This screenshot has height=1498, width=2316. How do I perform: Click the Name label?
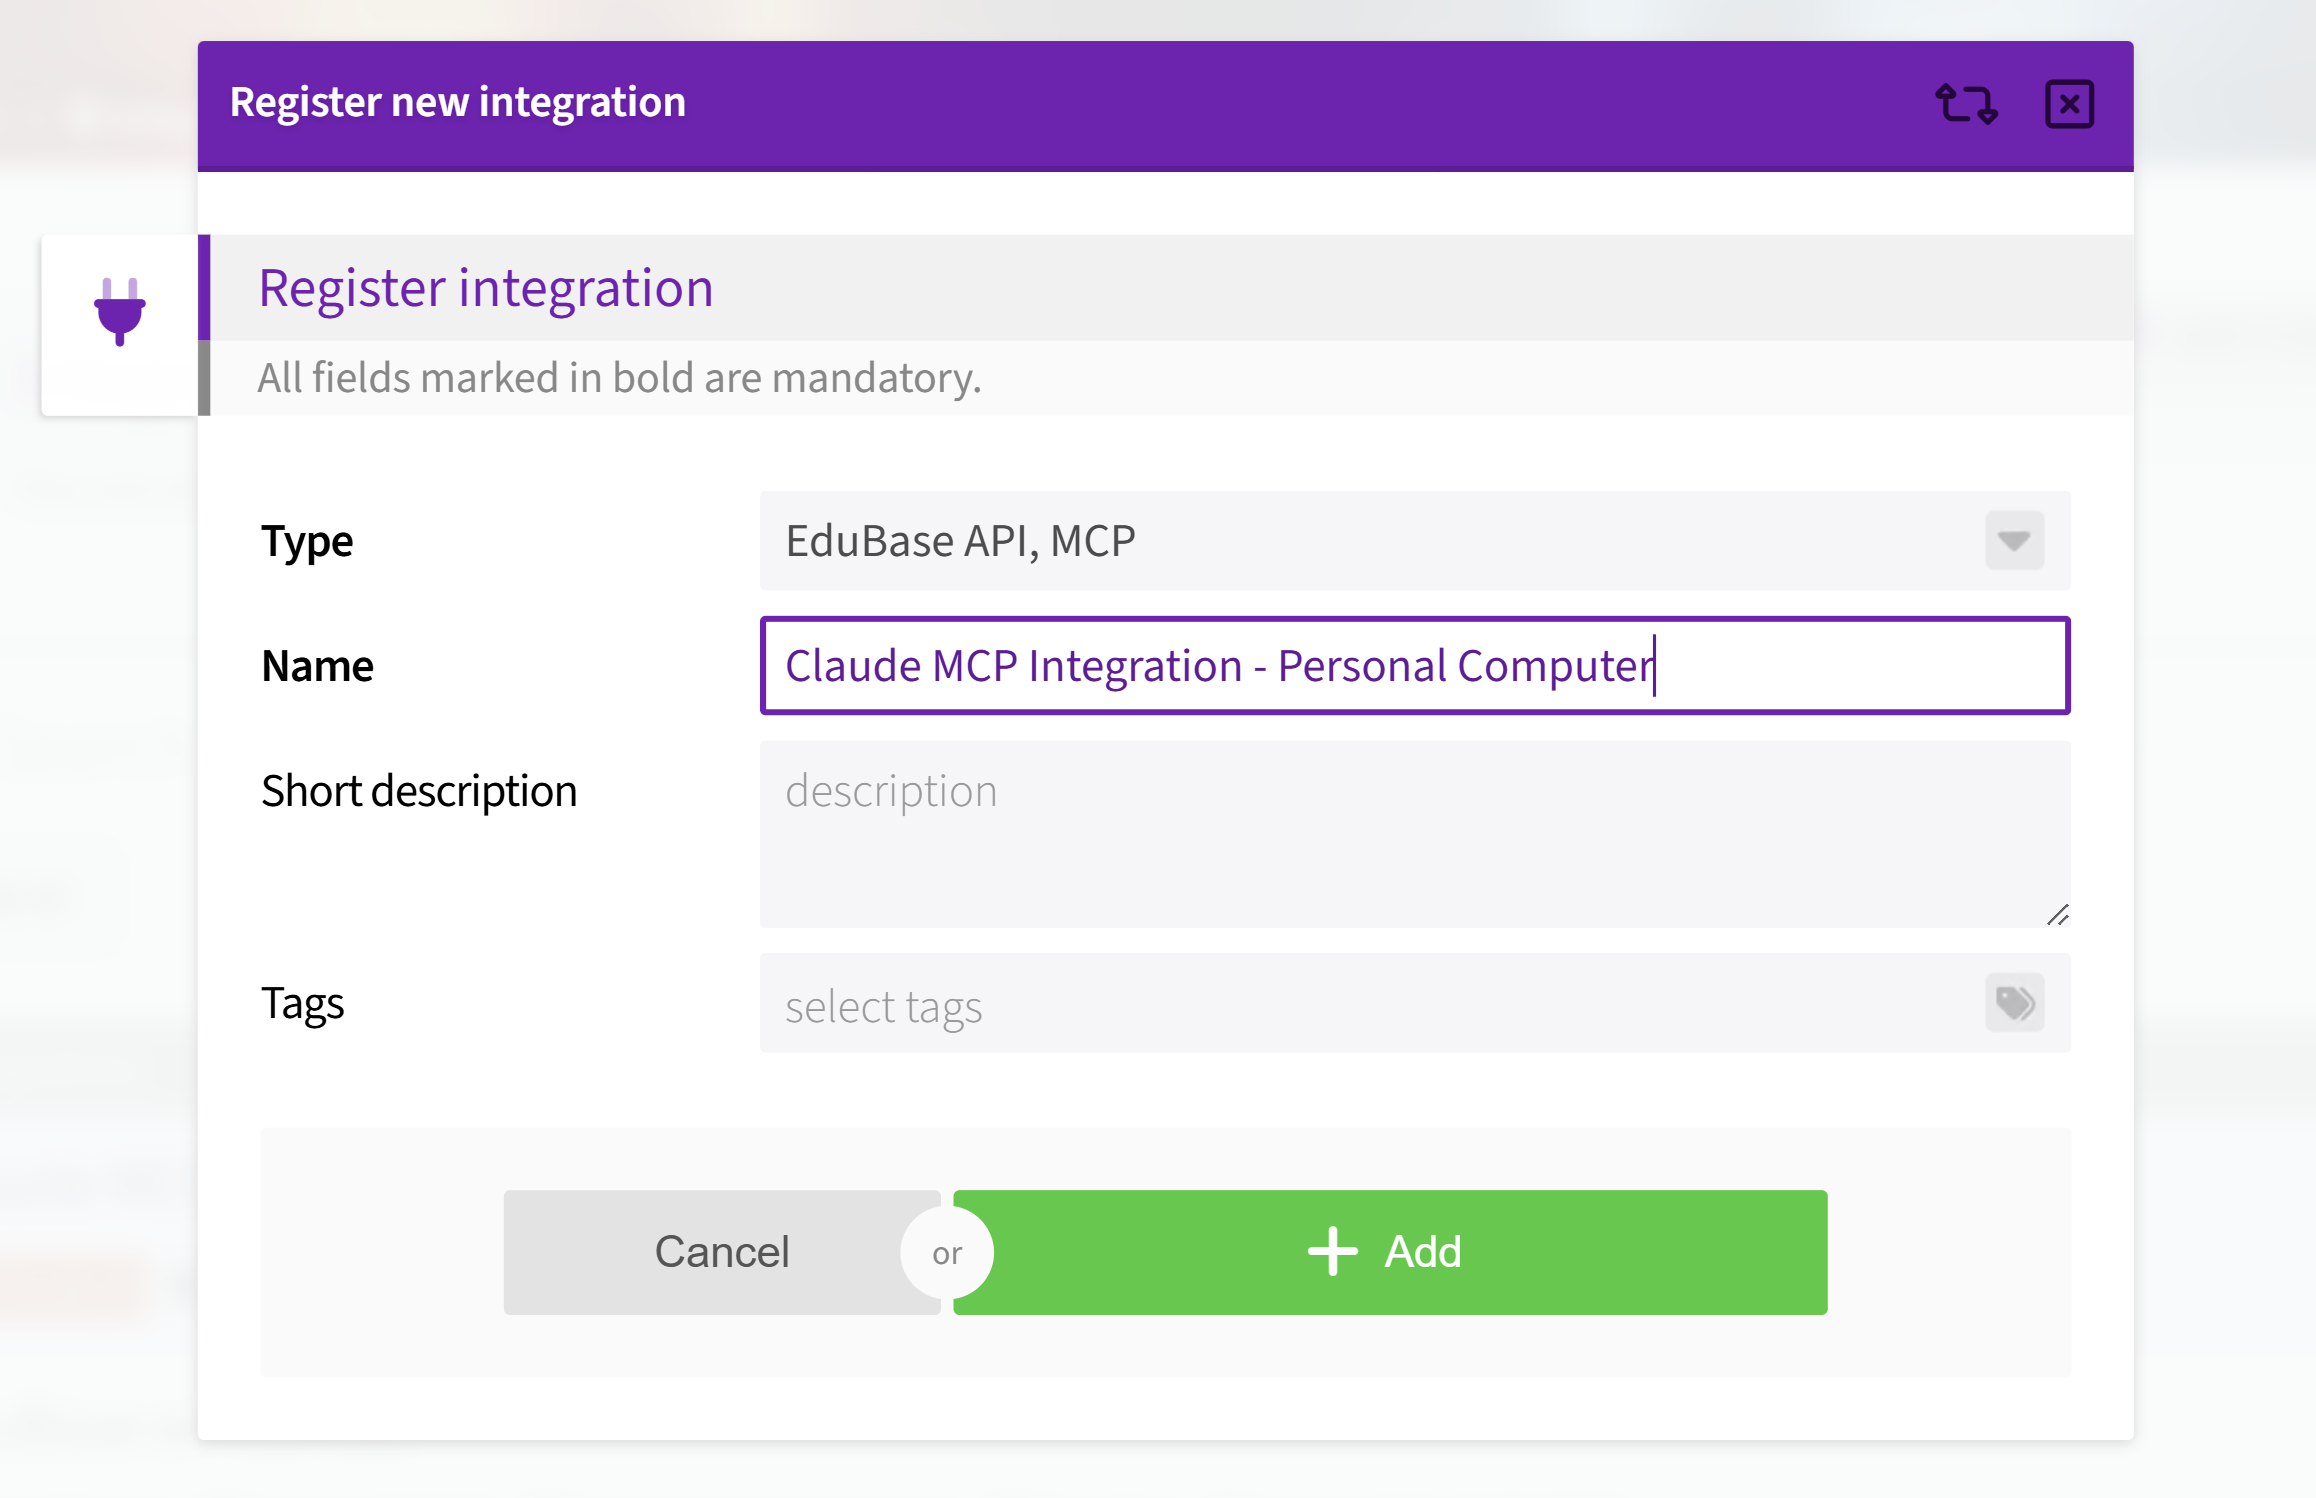point(317,666)
